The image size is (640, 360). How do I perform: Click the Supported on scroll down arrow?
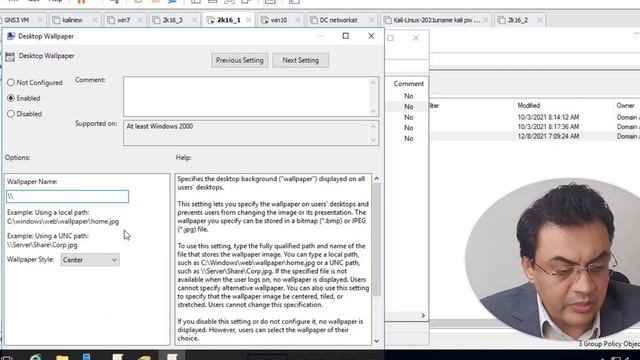(373, 140)
